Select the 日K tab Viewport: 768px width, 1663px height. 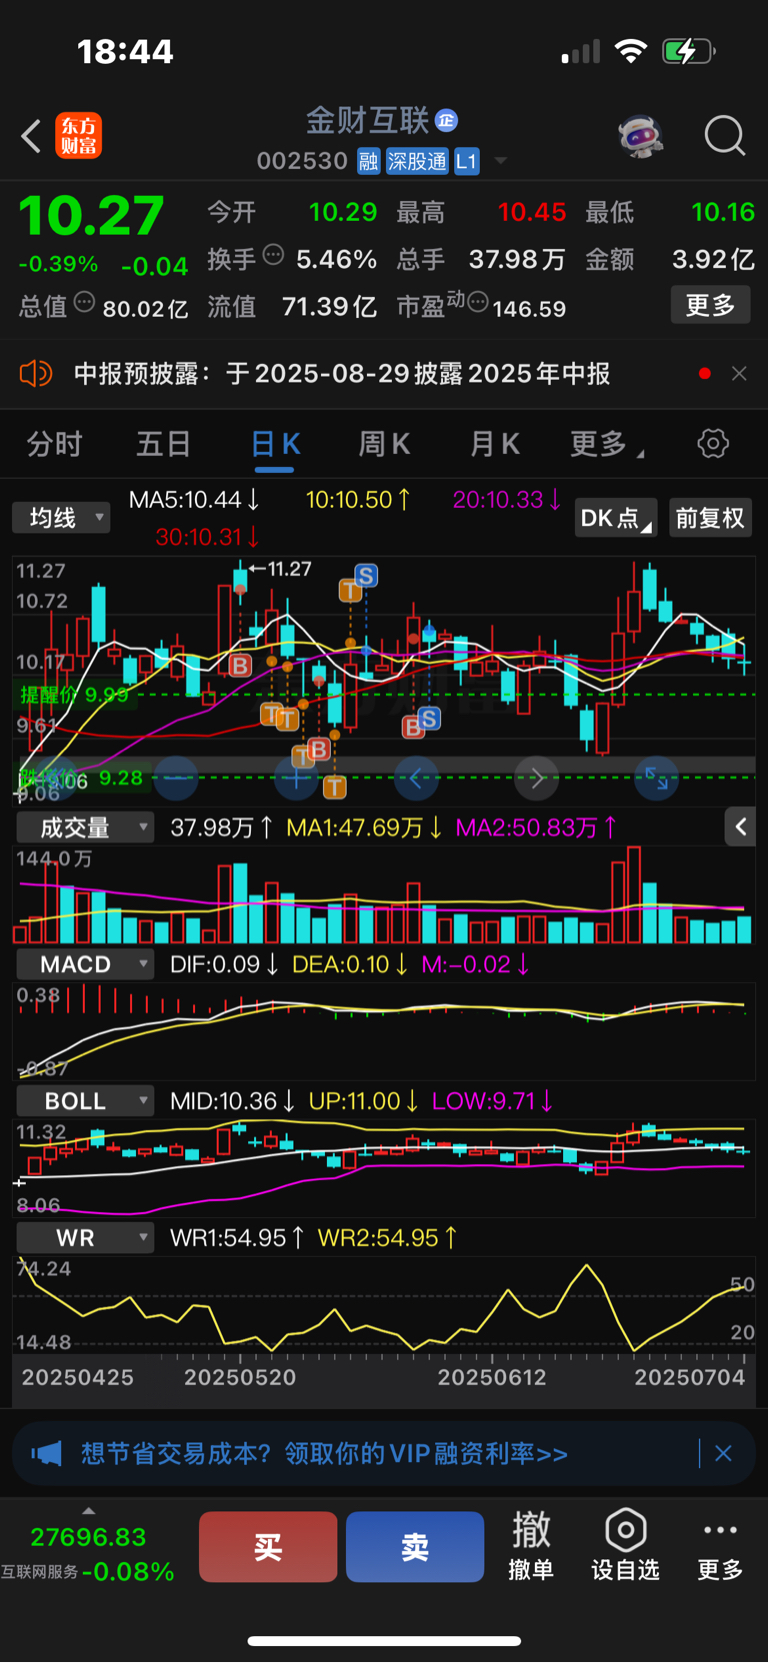275,444
